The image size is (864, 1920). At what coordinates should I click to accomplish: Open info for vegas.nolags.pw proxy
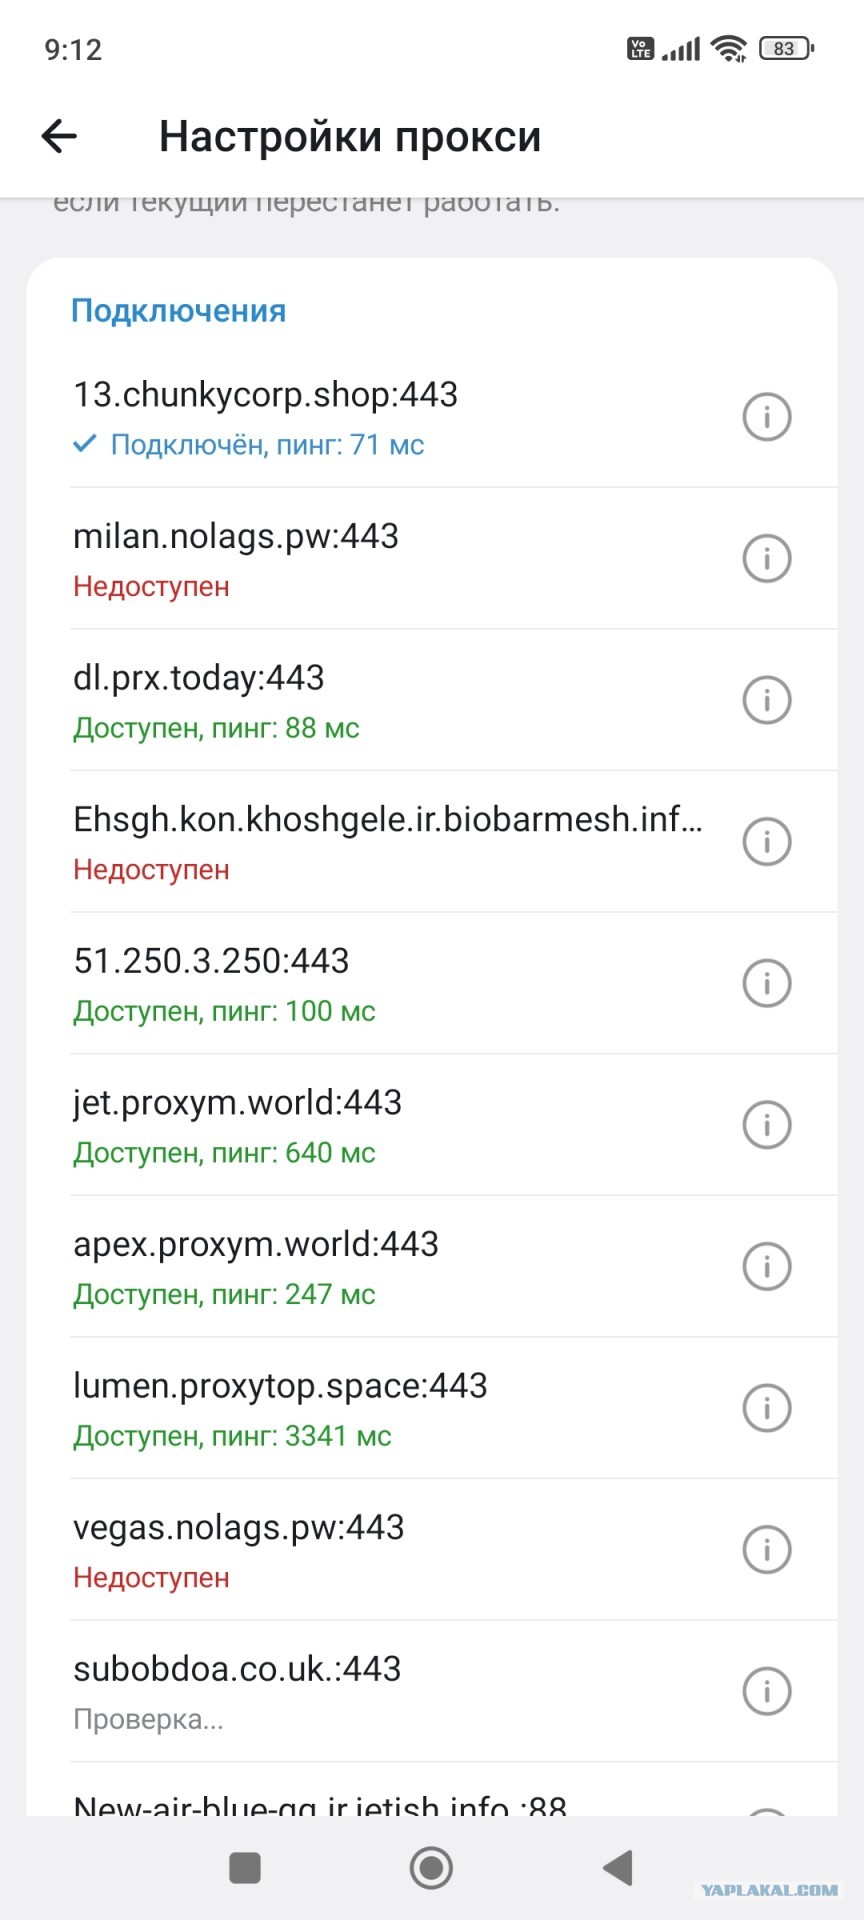click(767, 1550)
